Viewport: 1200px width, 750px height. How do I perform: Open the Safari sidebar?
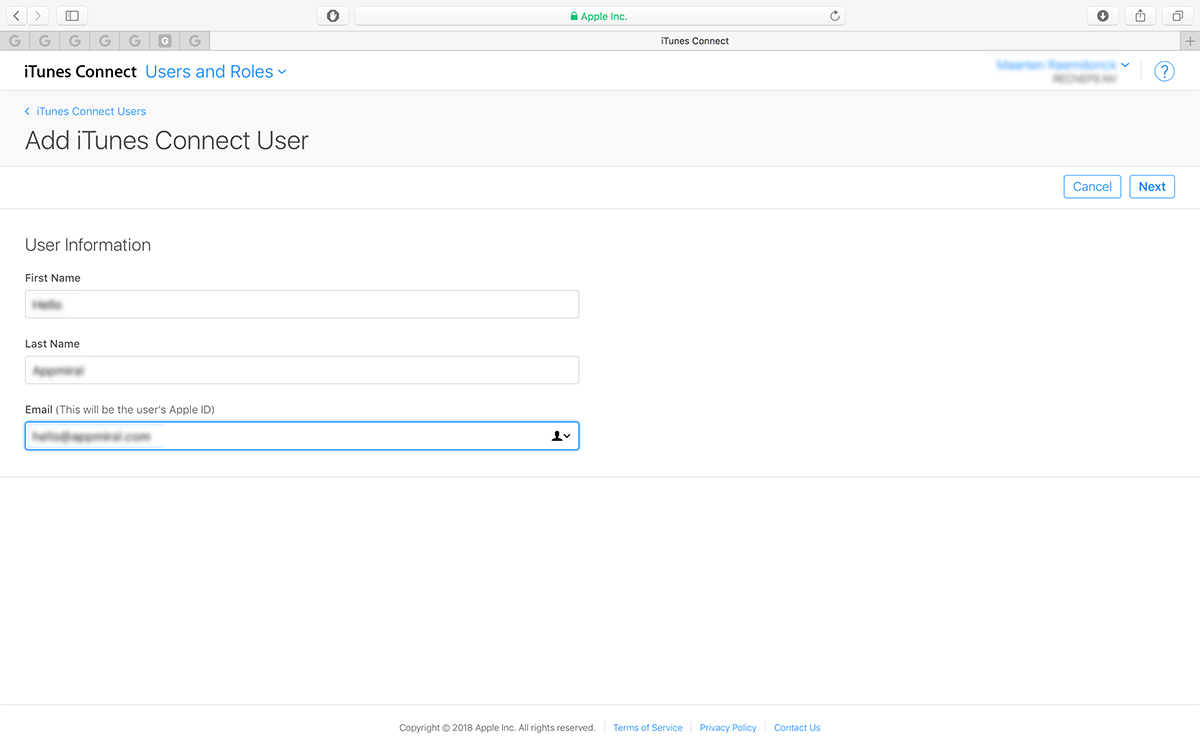pyautogui.click(x=70, y=15)
